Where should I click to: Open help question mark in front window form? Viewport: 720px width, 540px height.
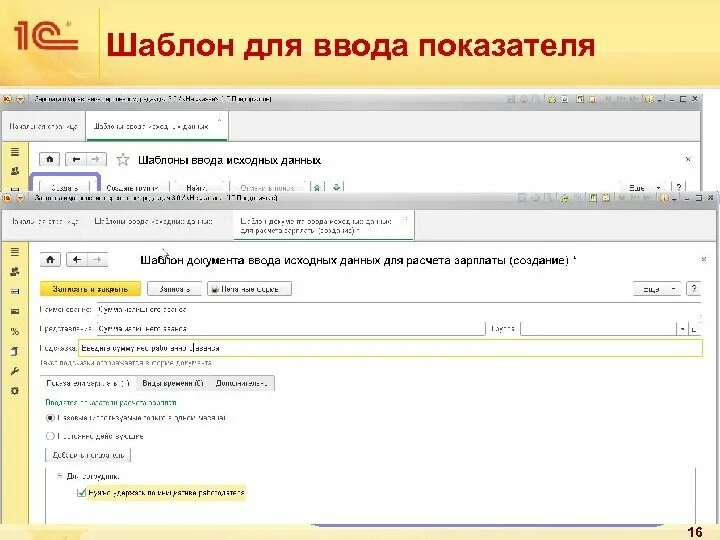694,289
